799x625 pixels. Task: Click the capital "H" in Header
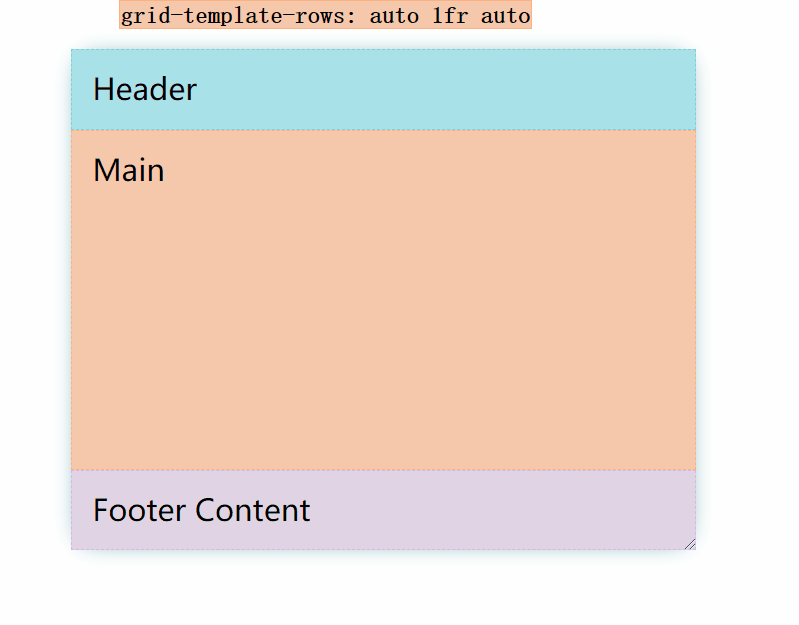tap(102, 90)
